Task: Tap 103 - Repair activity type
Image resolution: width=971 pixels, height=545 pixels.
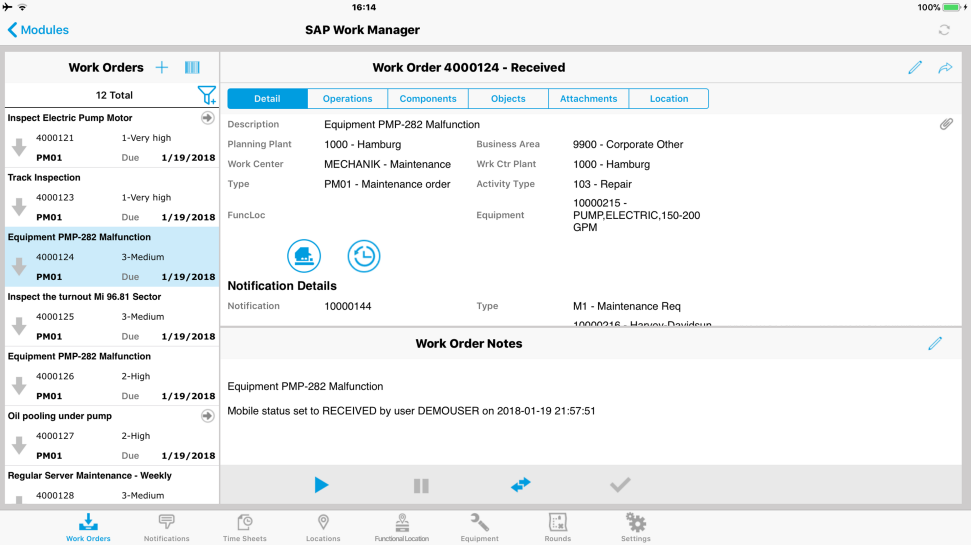Action: coord(603,184)
